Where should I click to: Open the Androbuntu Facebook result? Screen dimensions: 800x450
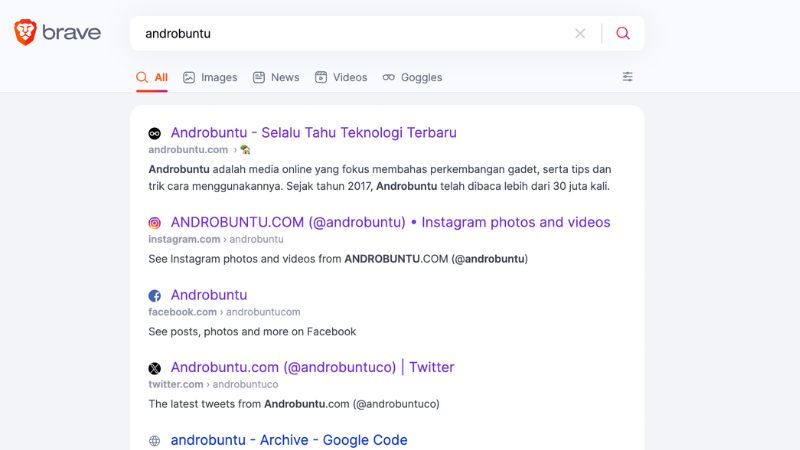pos(209,295)
